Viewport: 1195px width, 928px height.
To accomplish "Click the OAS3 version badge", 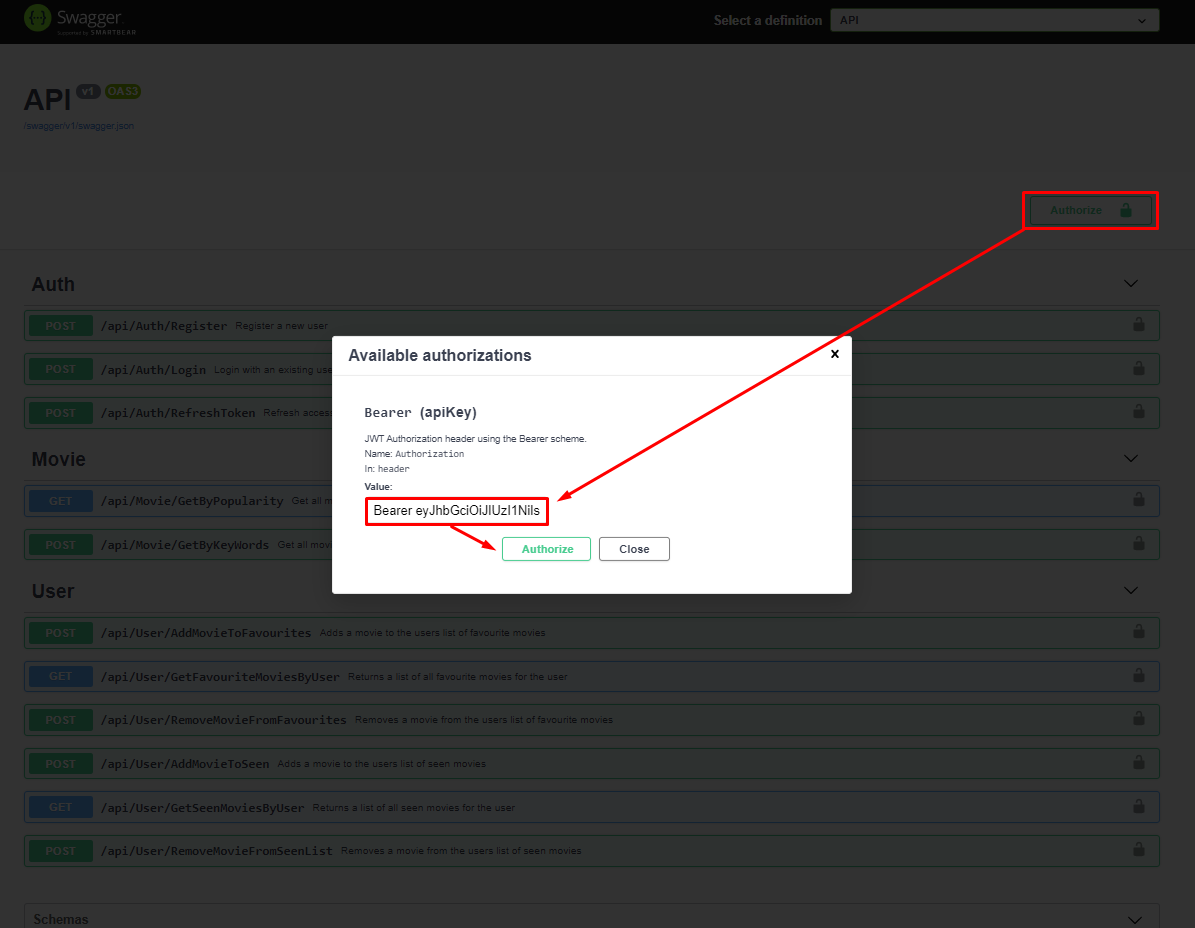I will [x=123, y=91].
